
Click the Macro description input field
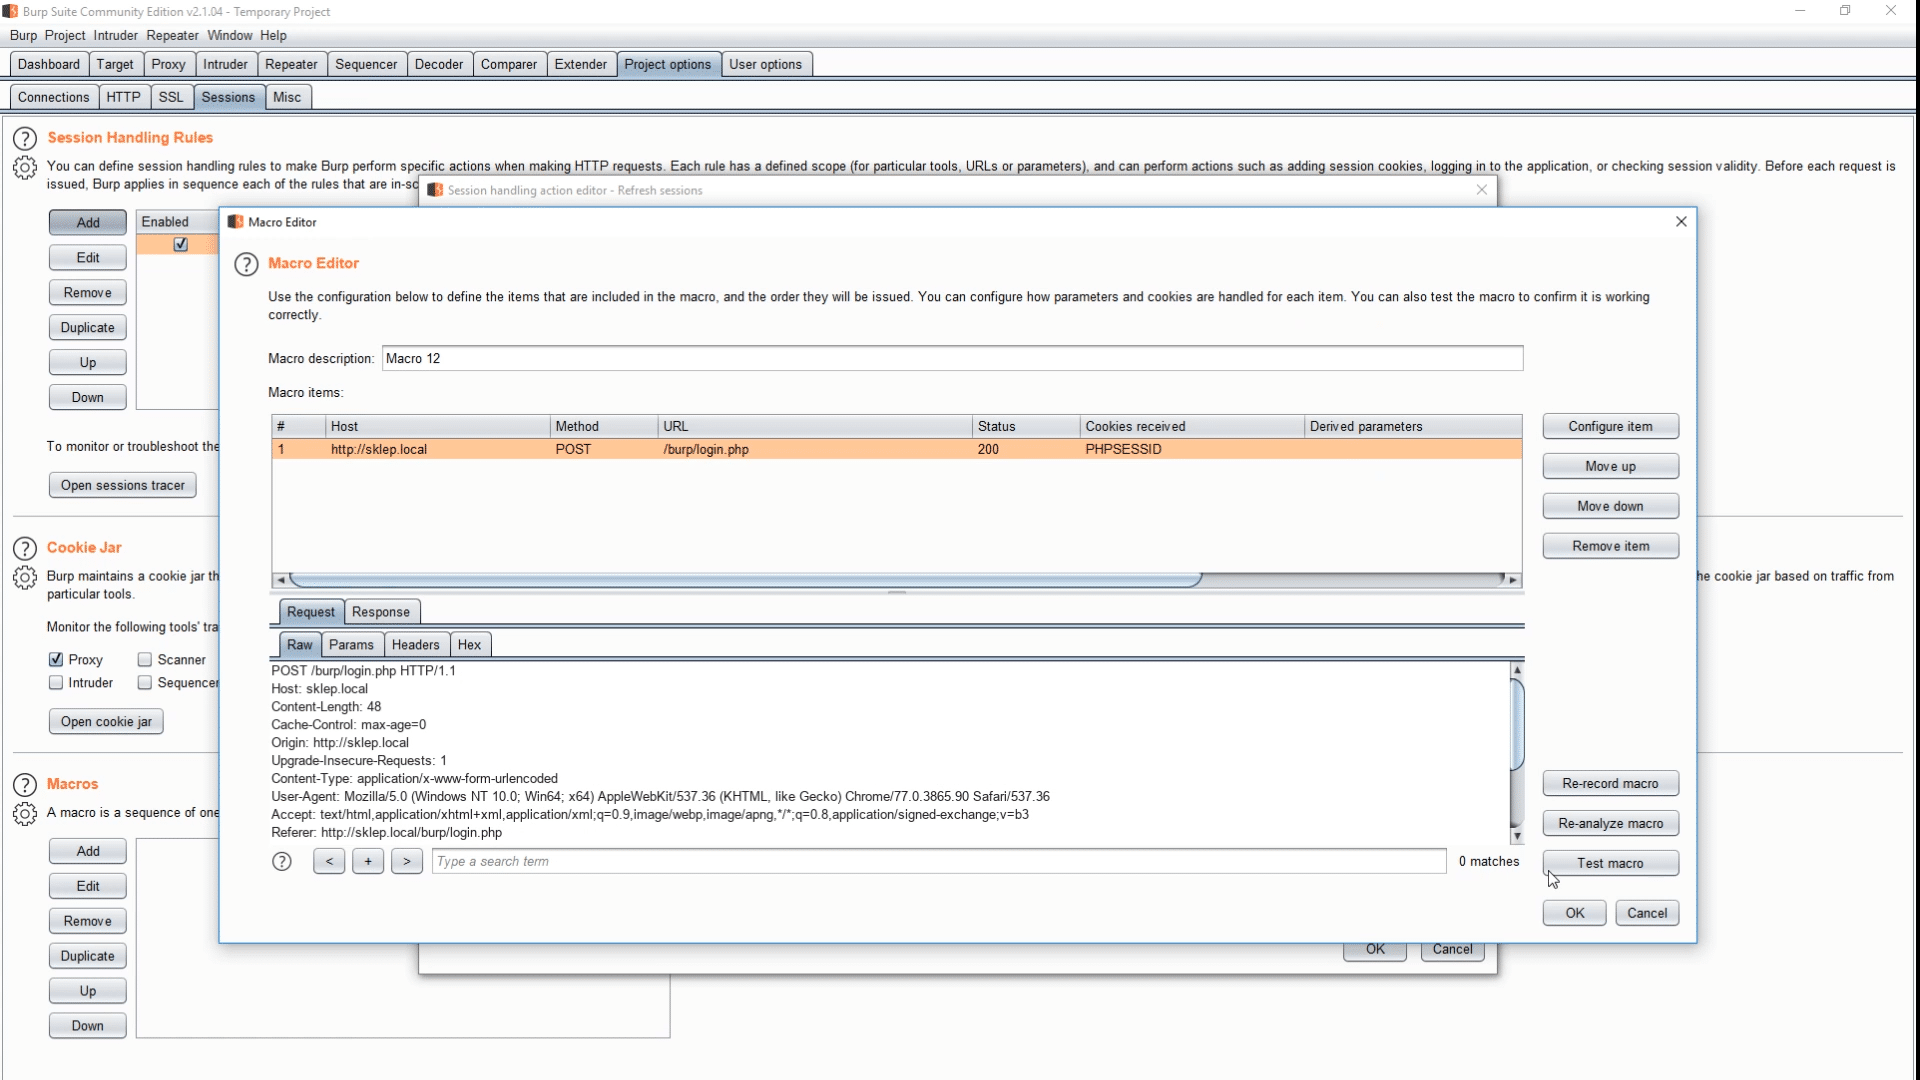pyautogui.click(x=952, y=358)
